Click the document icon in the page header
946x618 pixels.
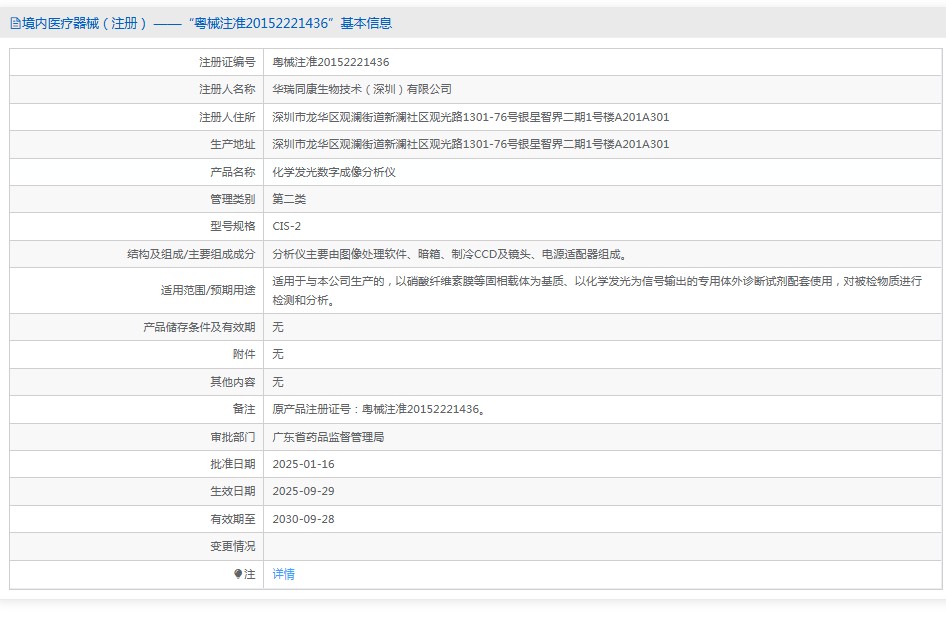[15, 24]
